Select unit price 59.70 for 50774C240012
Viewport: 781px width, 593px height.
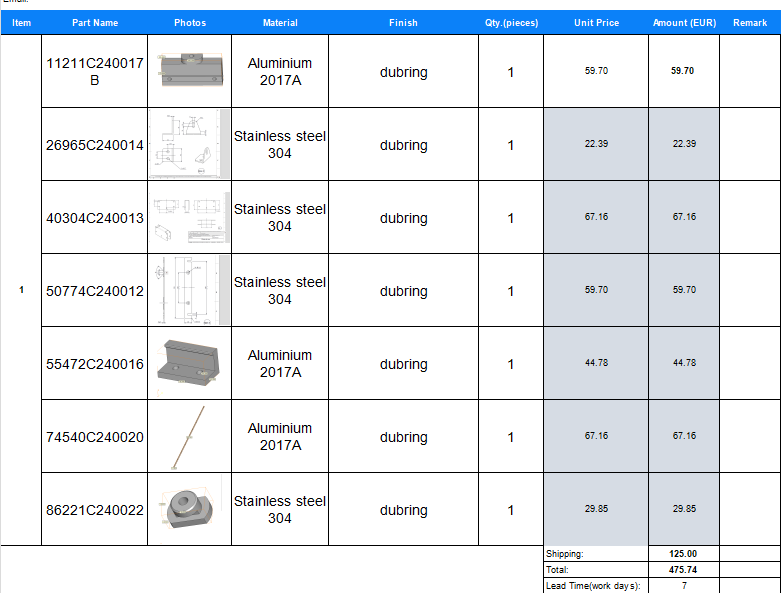pyautogui.click(x=596, y=290)
